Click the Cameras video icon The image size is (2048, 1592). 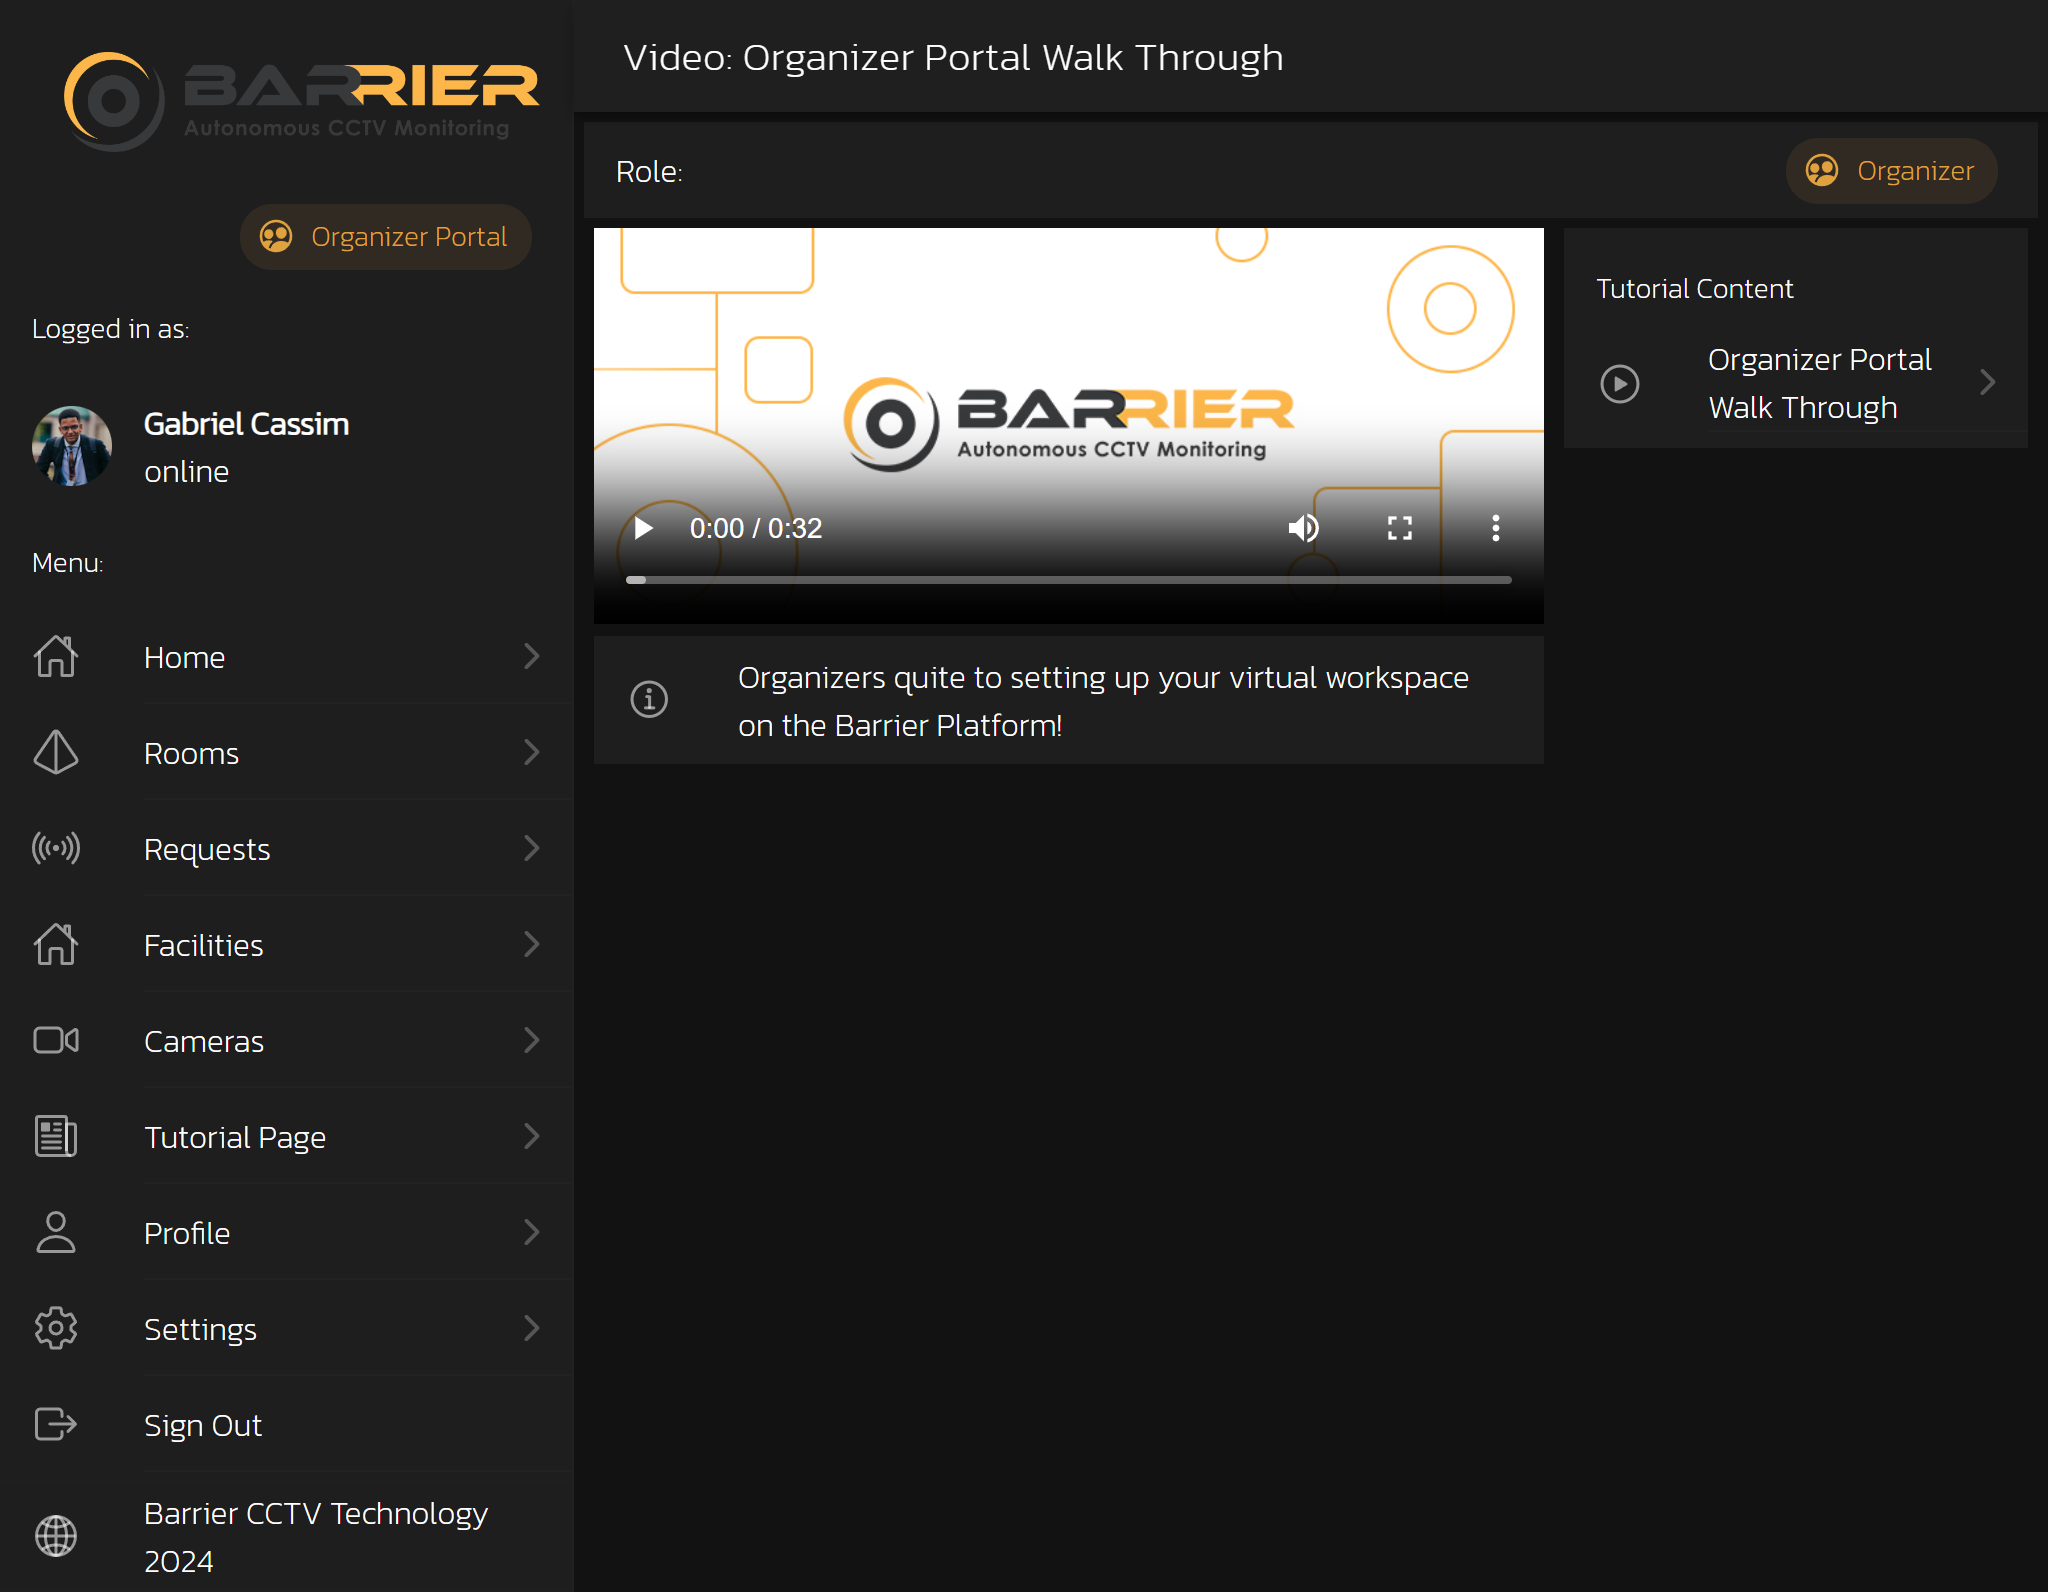coord(56,1040)
